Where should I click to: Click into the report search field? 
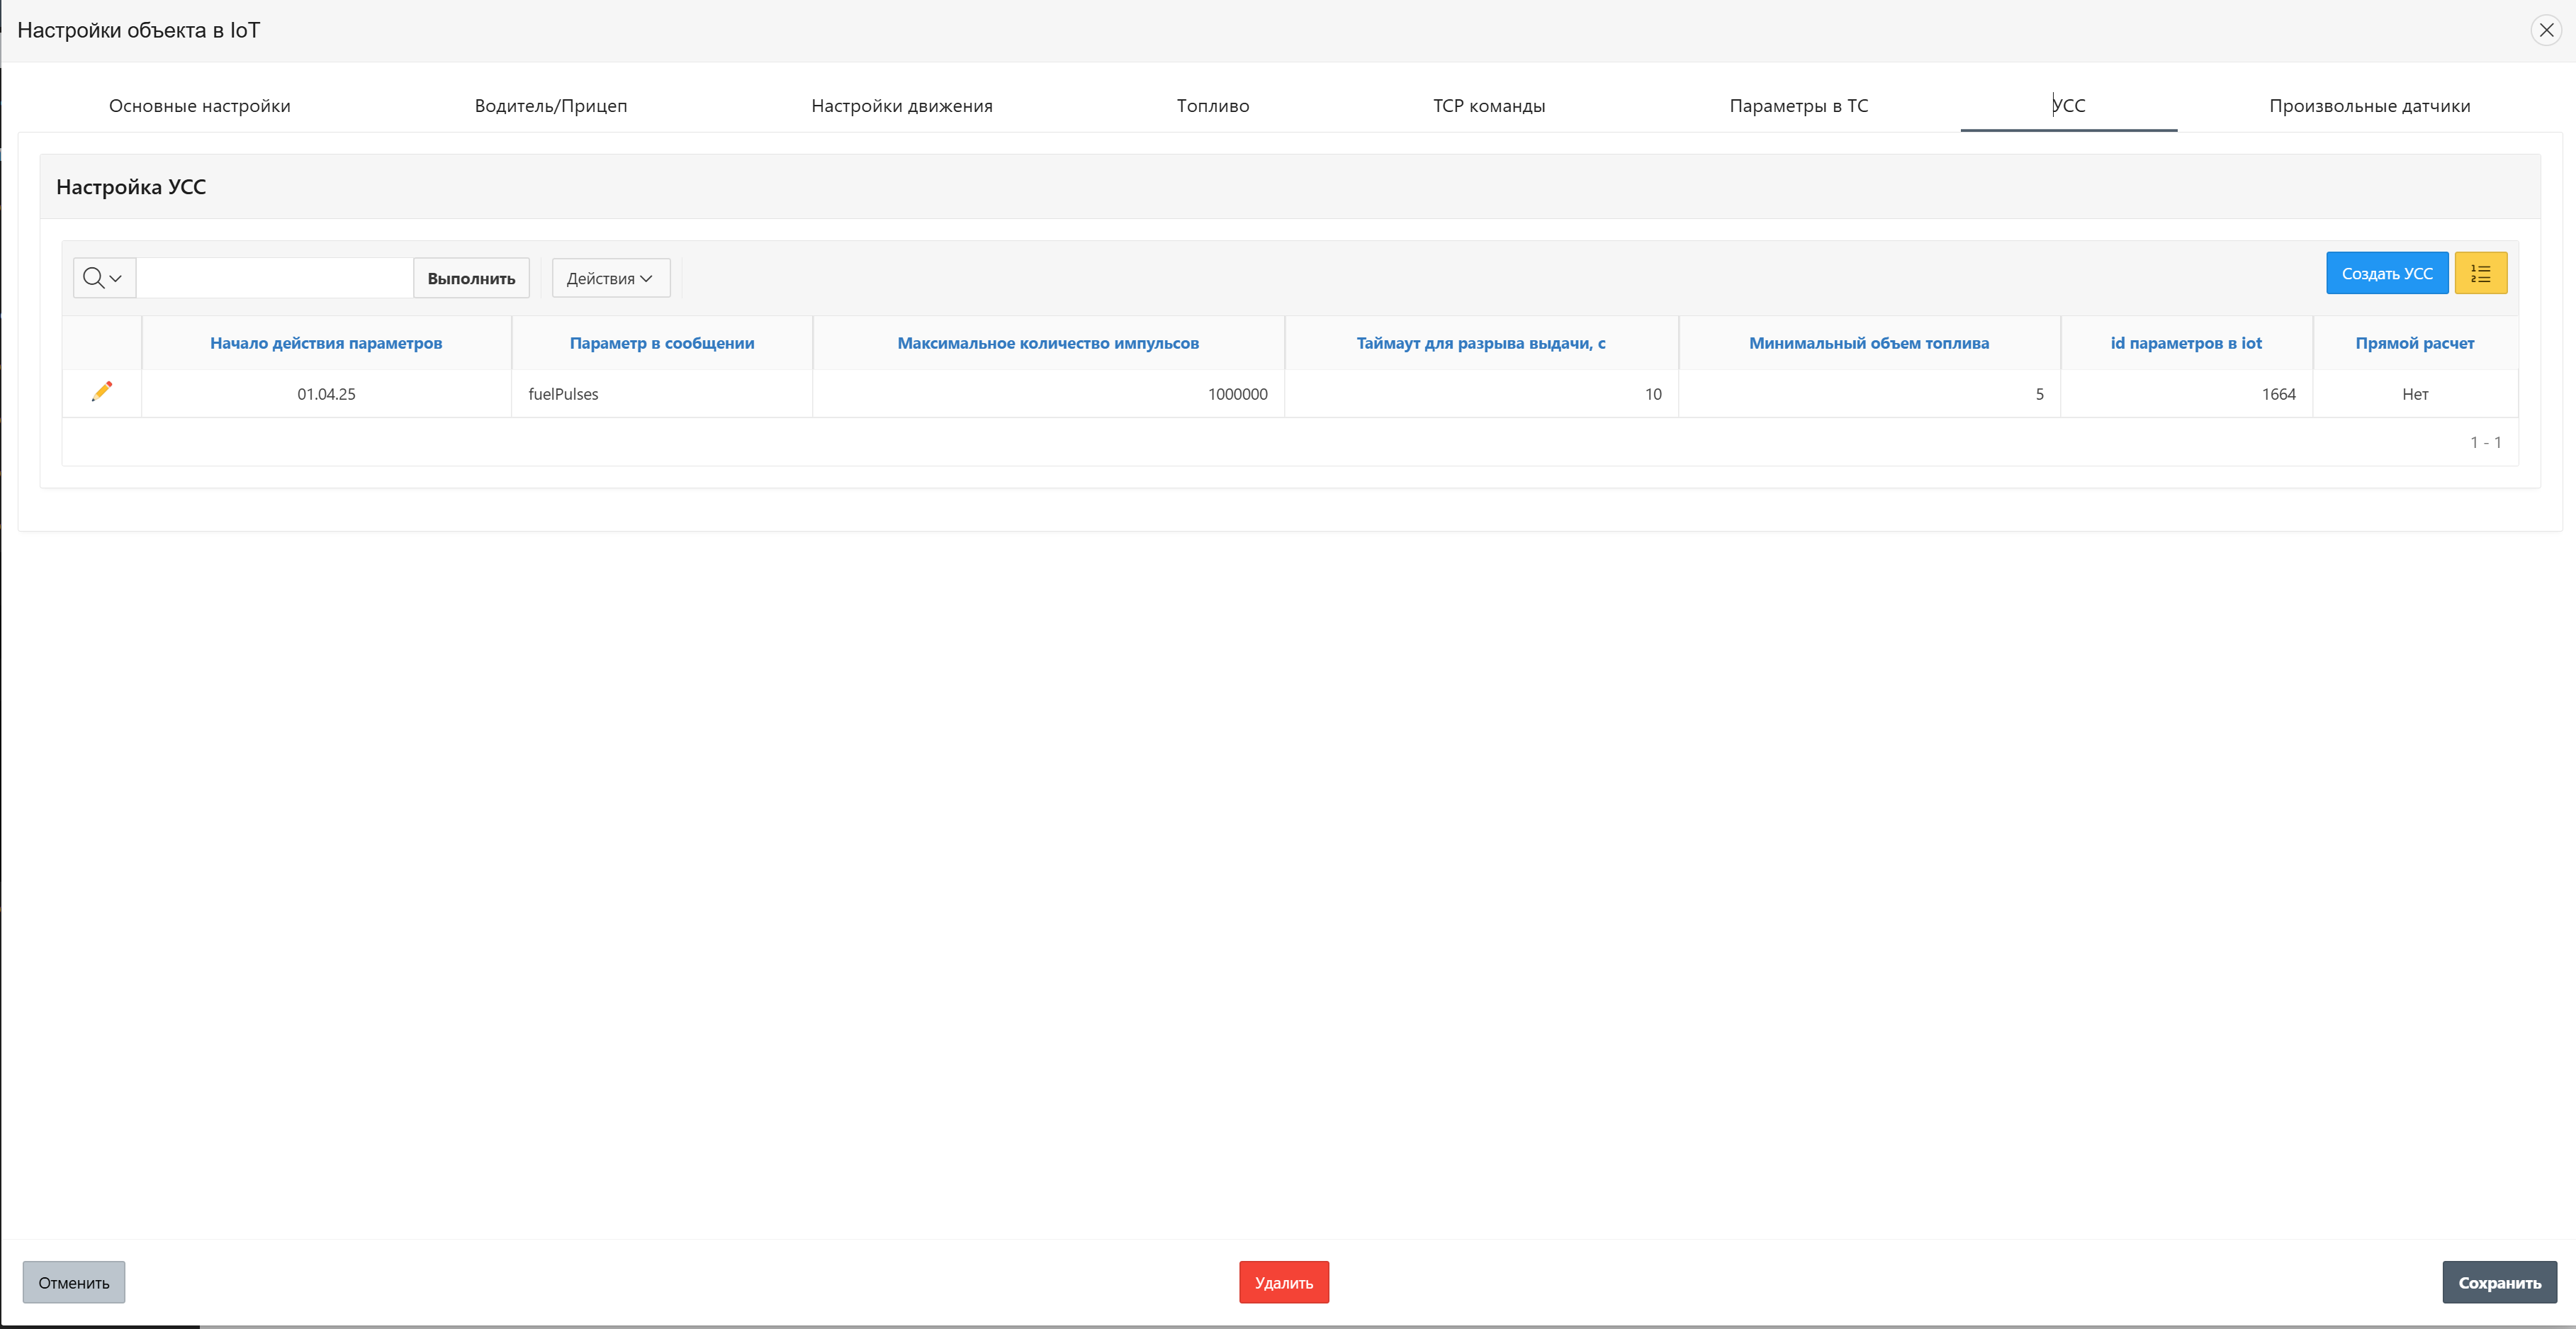(274, 278)
